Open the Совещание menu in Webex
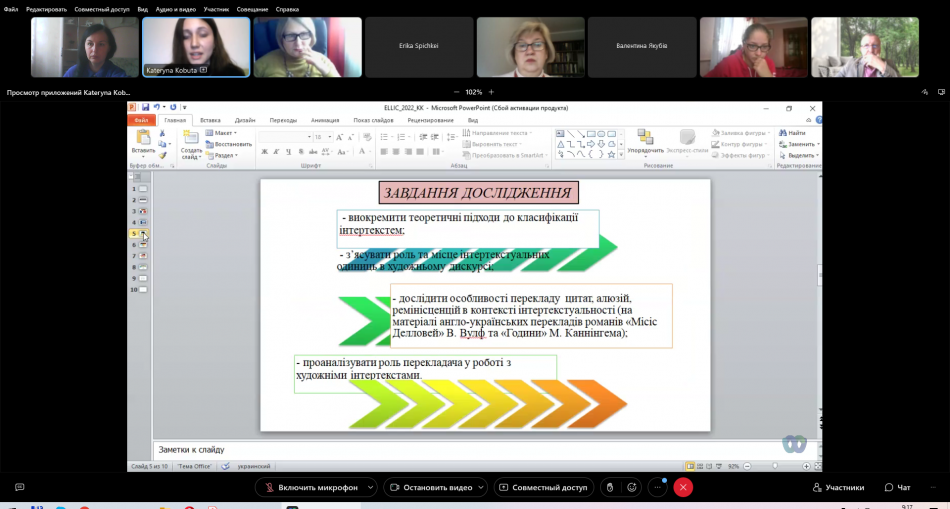Viewport: 950px width, 509px height. click(252, 9)
